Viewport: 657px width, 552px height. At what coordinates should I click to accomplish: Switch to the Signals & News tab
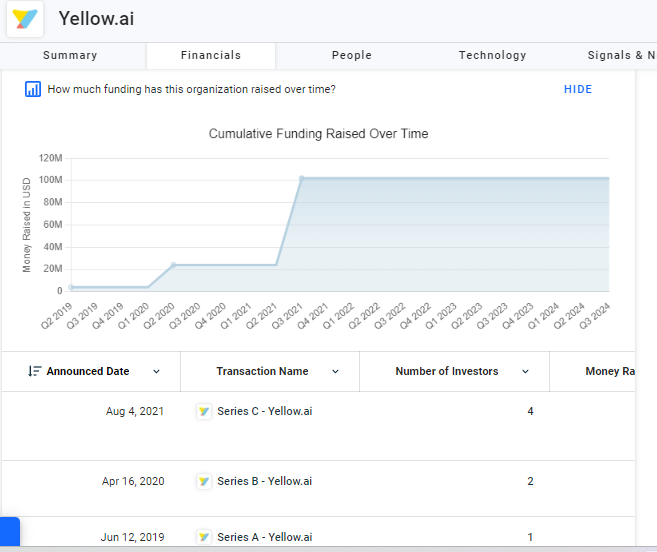pyautogui.click(x=621, y=55)
